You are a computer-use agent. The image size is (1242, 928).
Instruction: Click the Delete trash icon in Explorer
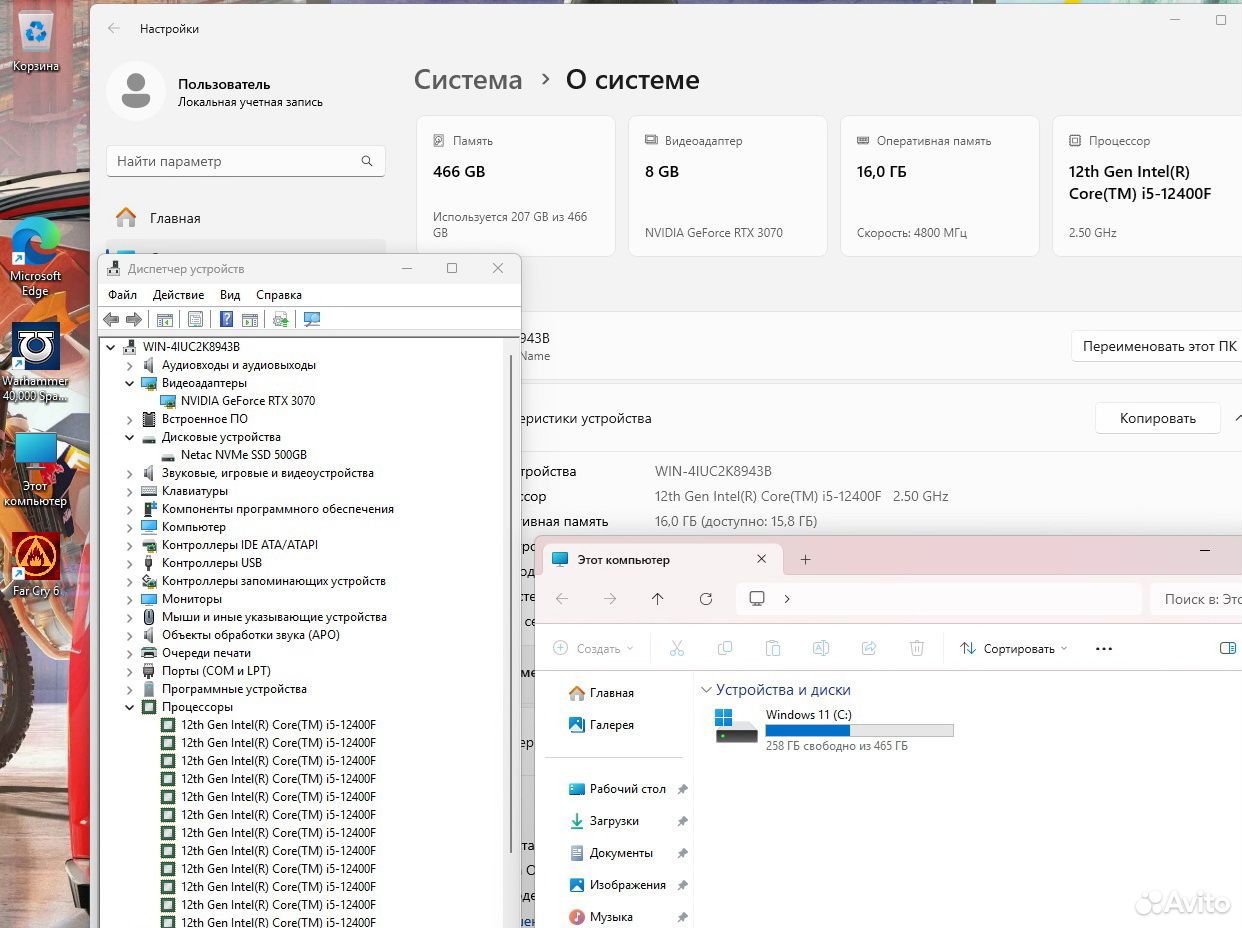917,648
